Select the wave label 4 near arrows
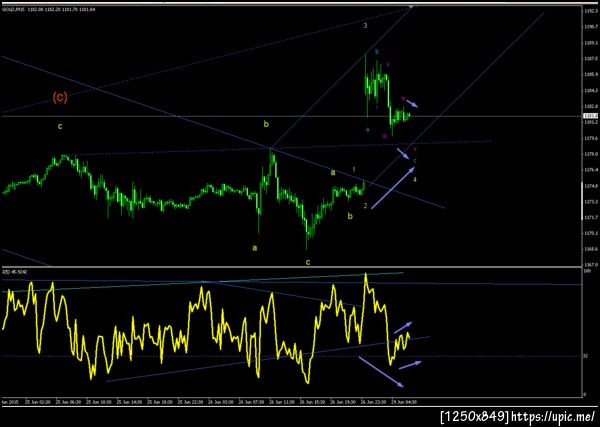This screenshot has height=427, width=600. [x=415, y=179]
